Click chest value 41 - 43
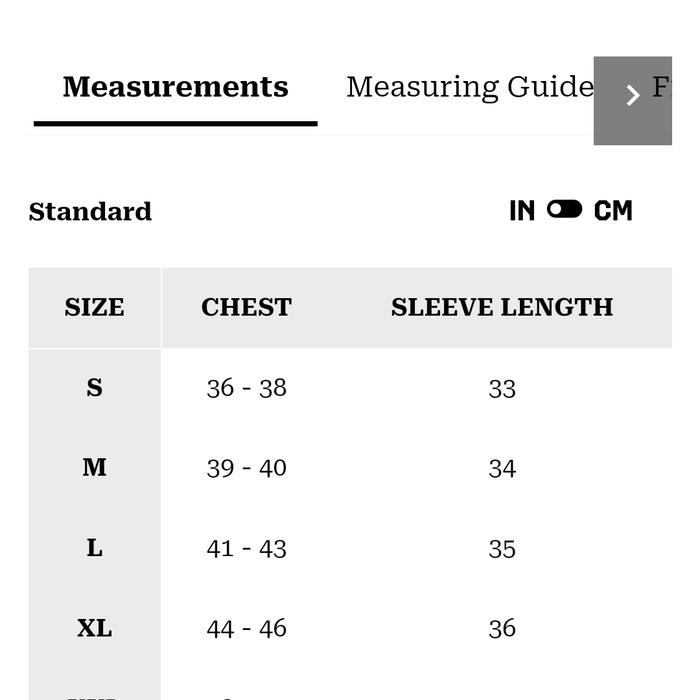The height and width of the screenshot is (700, 700). 246,548
